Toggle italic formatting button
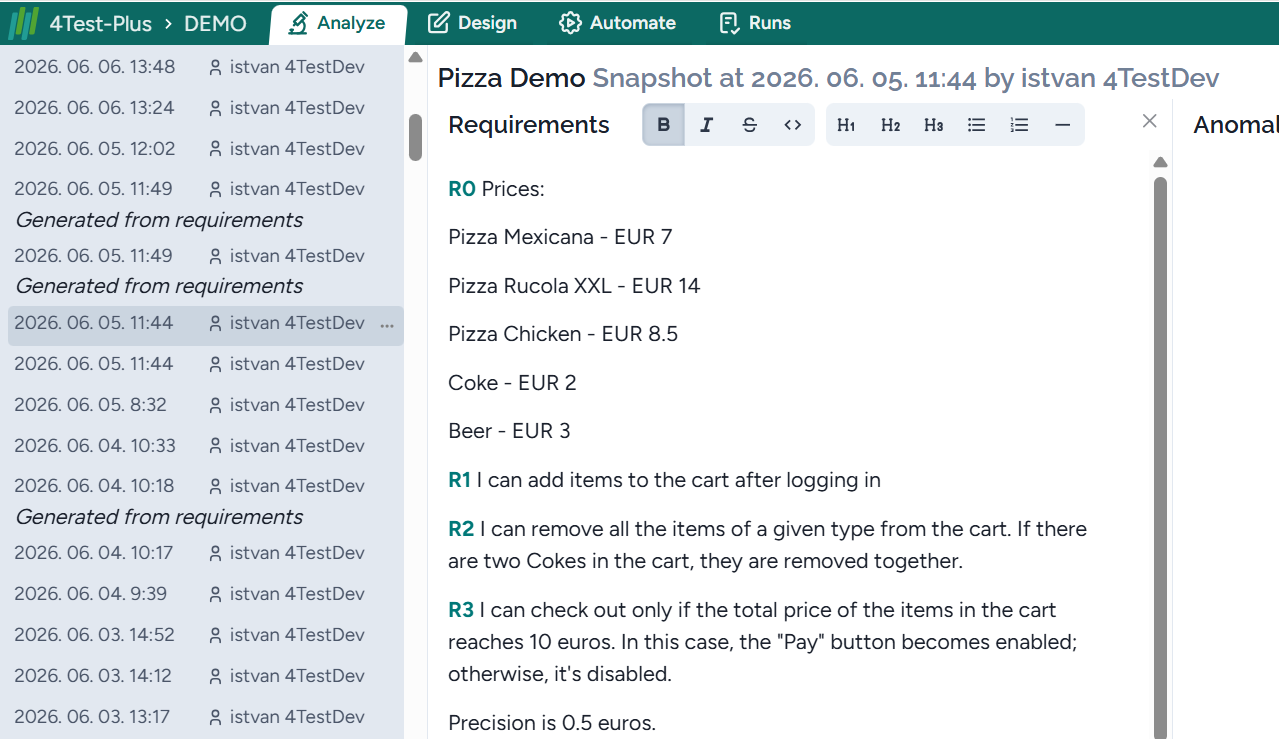Image resolution: width=1279 pixels, height=739 pixels. pyautogui.click(x=706, y=125)
